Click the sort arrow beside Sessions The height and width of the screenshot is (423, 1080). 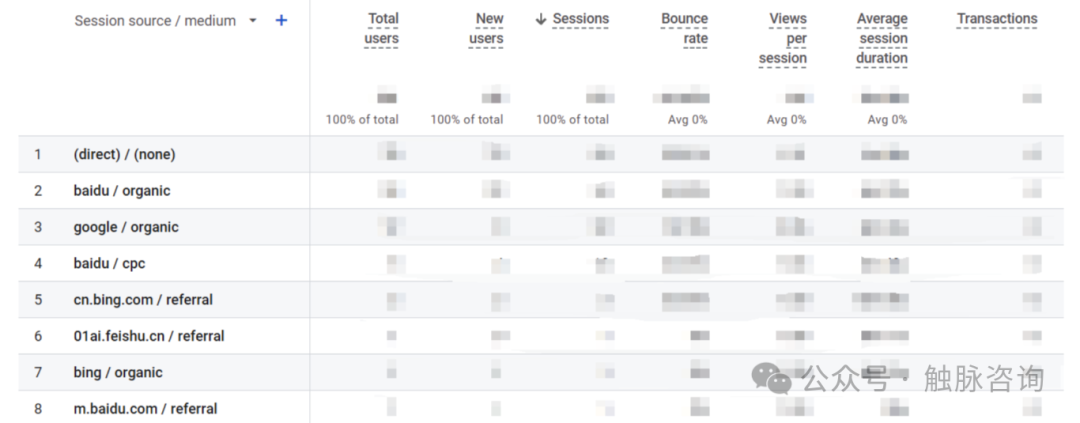pyautogui.click(x=541, y=19)
